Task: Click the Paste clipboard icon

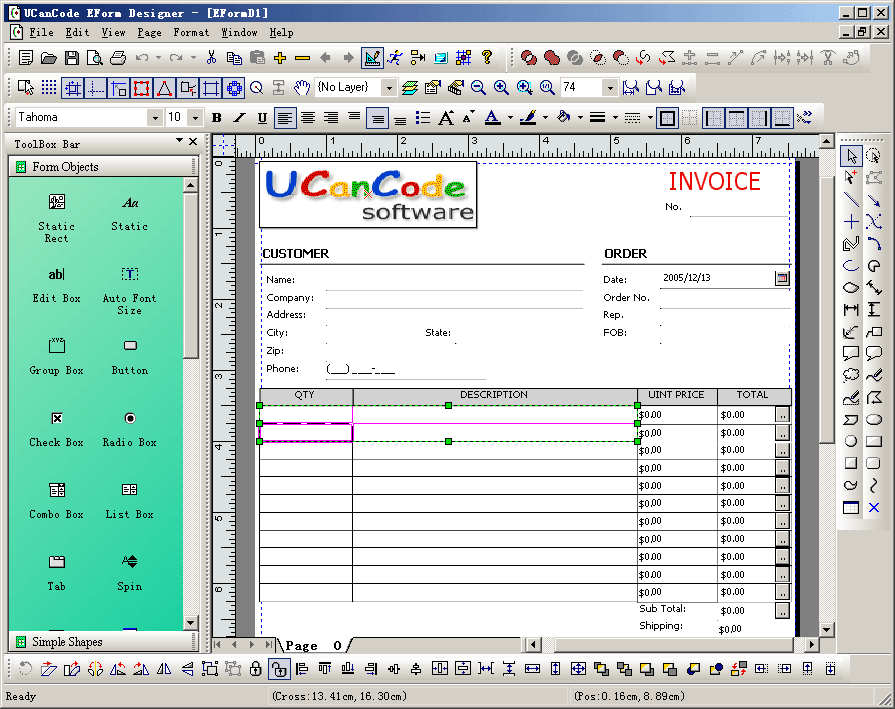Action: point(257,58)
